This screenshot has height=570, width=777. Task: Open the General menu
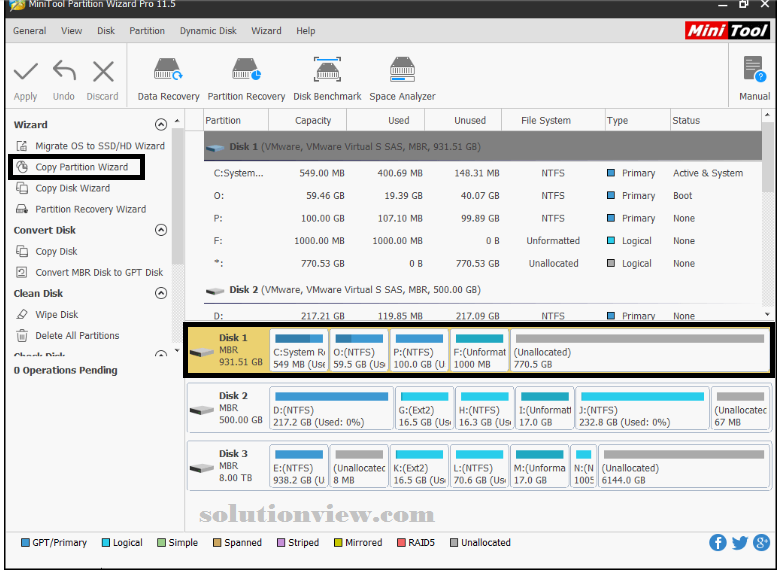click(x=30, y=31)
